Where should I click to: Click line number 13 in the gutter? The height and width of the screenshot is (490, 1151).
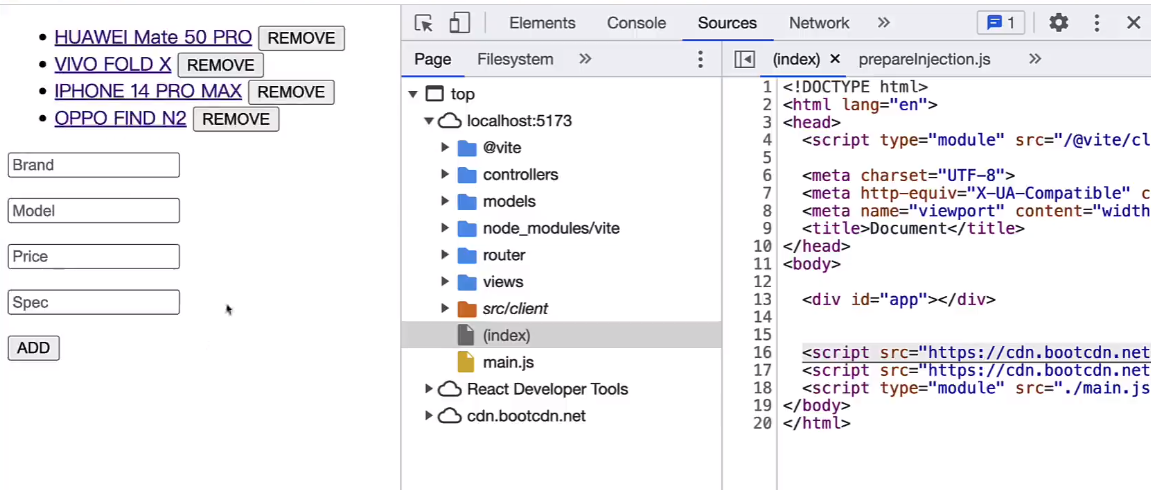(x=763, y=299)
